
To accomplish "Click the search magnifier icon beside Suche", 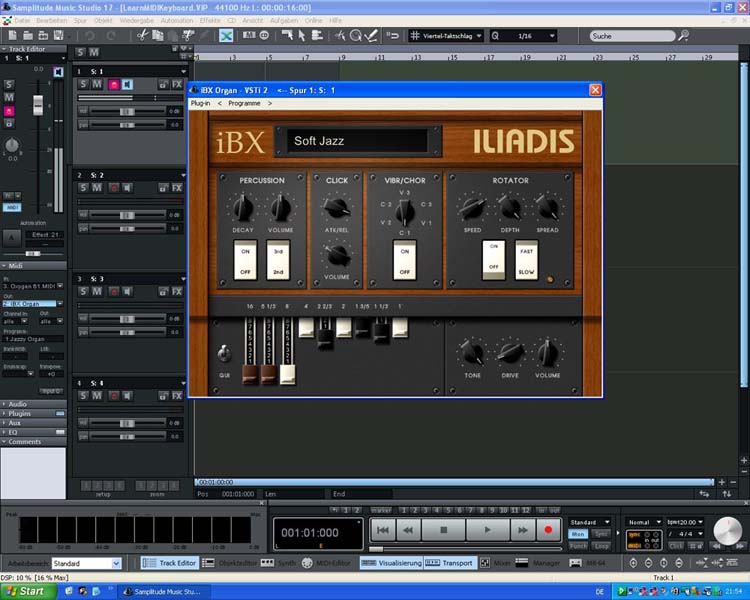I will coord(684,35).
